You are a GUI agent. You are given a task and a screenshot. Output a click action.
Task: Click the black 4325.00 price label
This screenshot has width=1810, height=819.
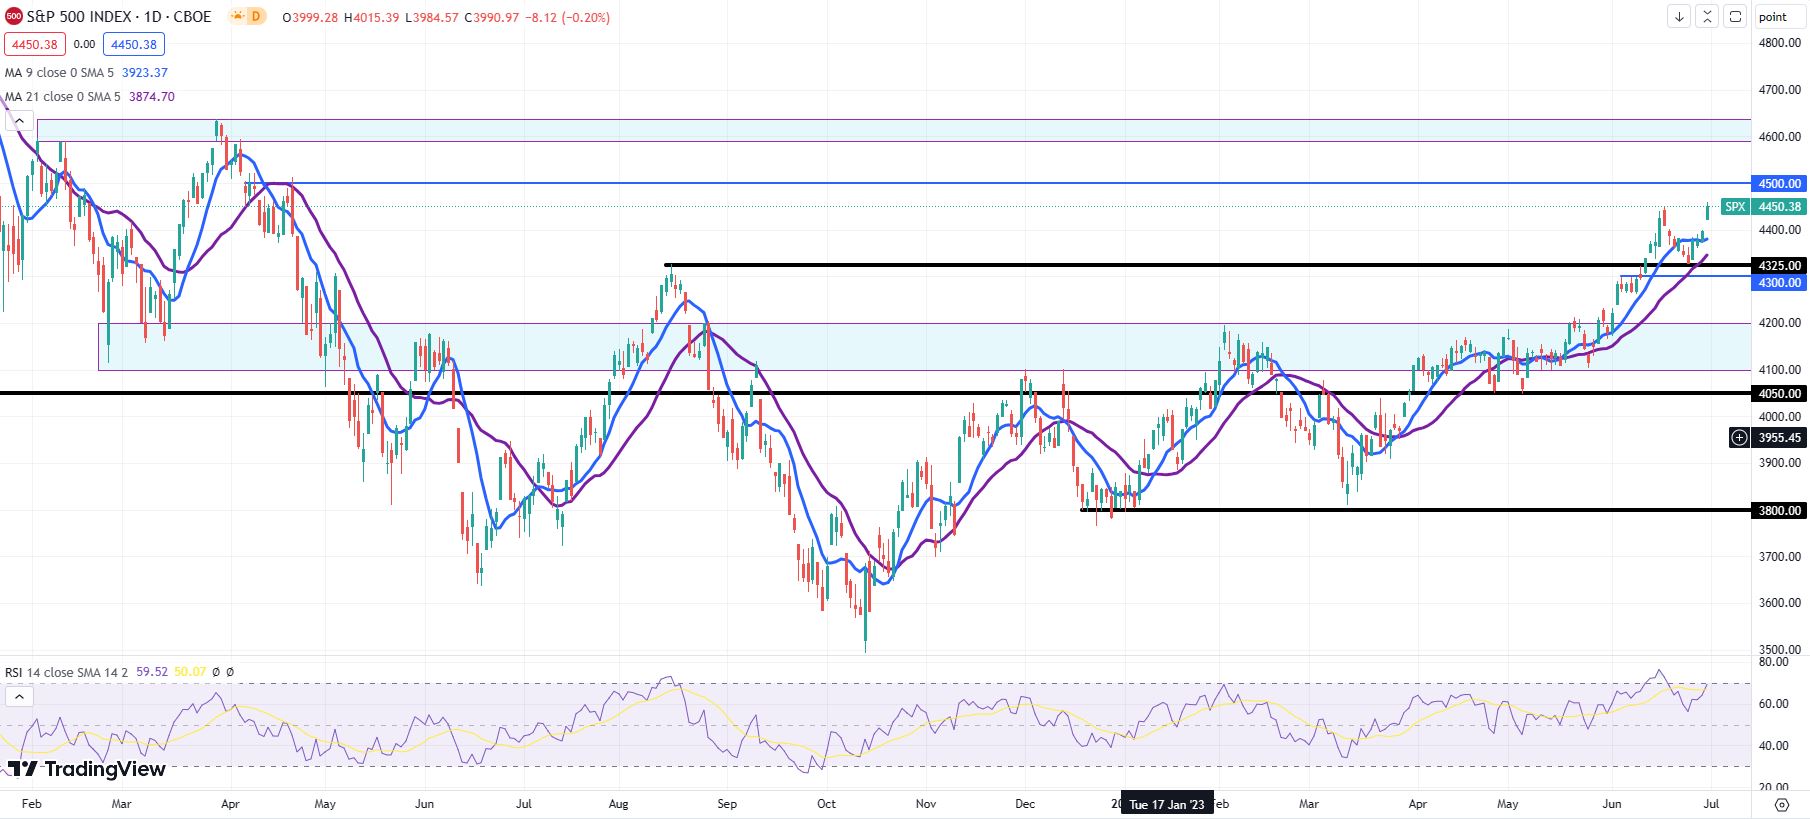1779,266
